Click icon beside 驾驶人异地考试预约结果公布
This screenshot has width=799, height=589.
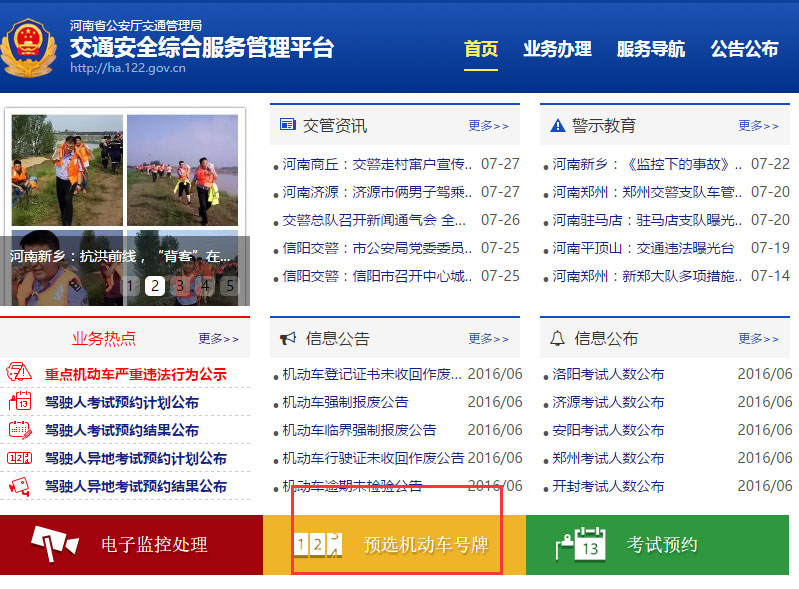point(19,486)
